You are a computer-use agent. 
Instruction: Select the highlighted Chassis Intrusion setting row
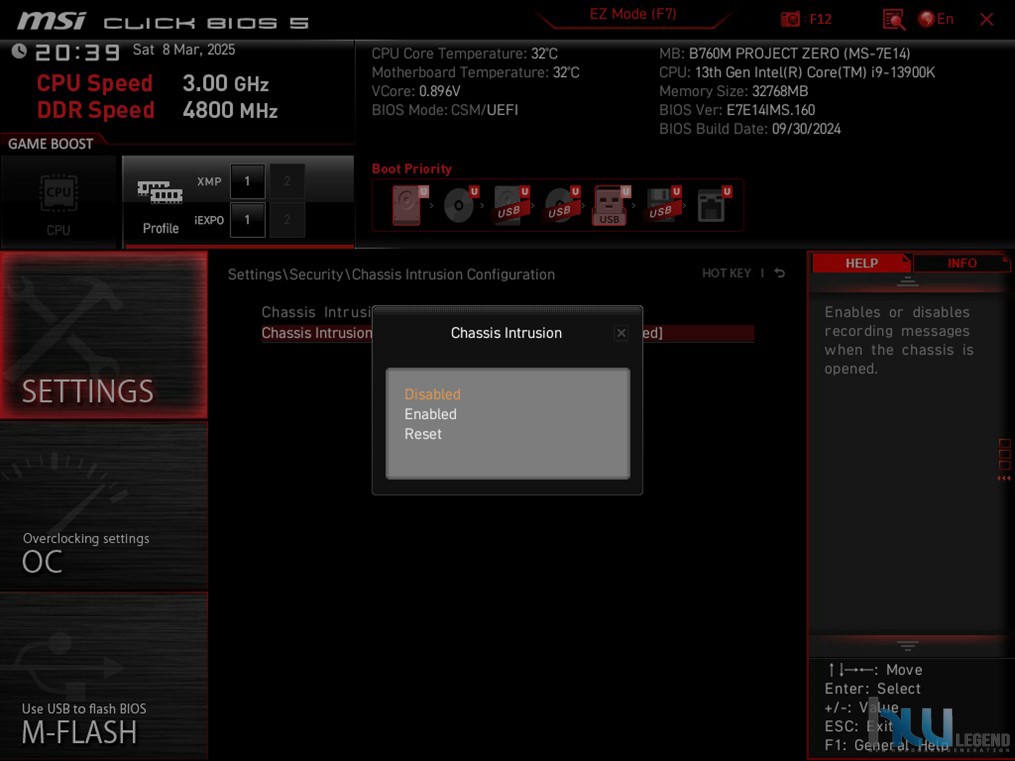pos(508,333)
